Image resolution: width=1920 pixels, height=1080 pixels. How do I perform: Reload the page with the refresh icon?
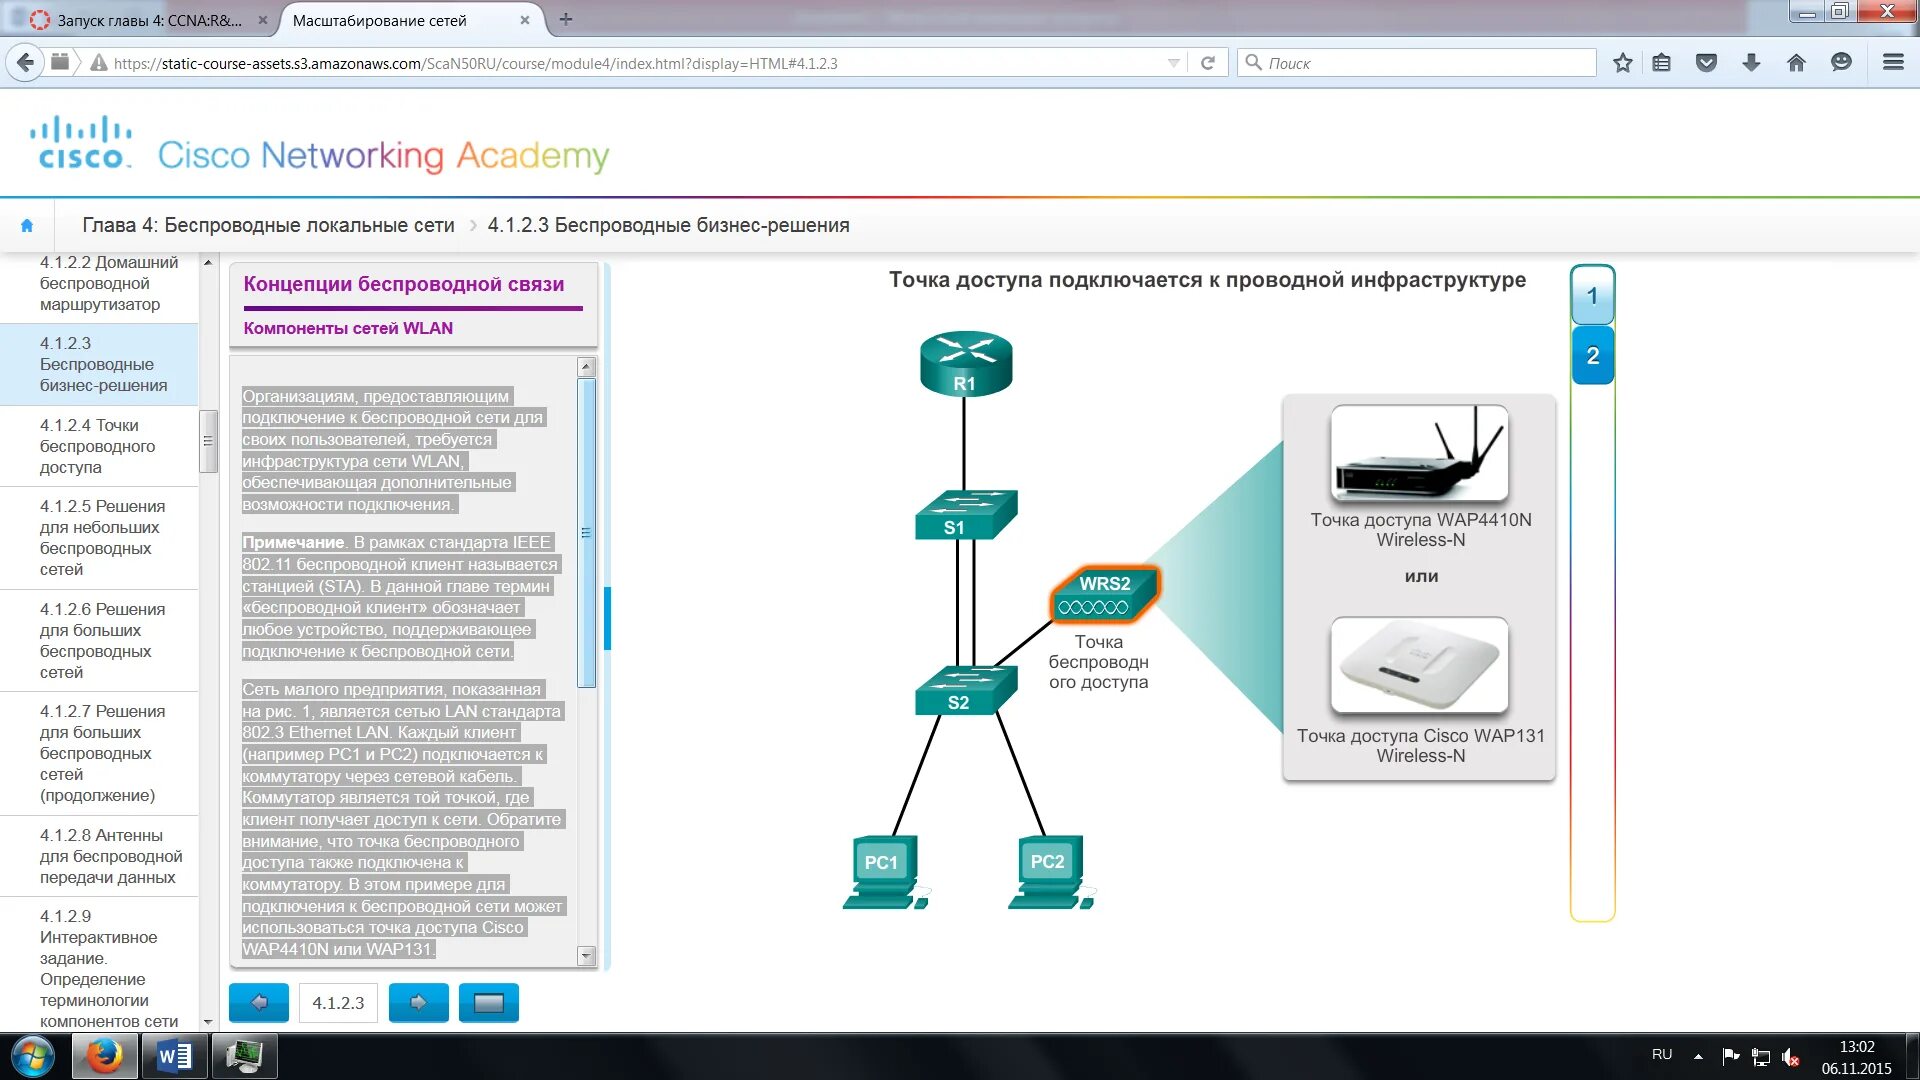point(1208,63)
